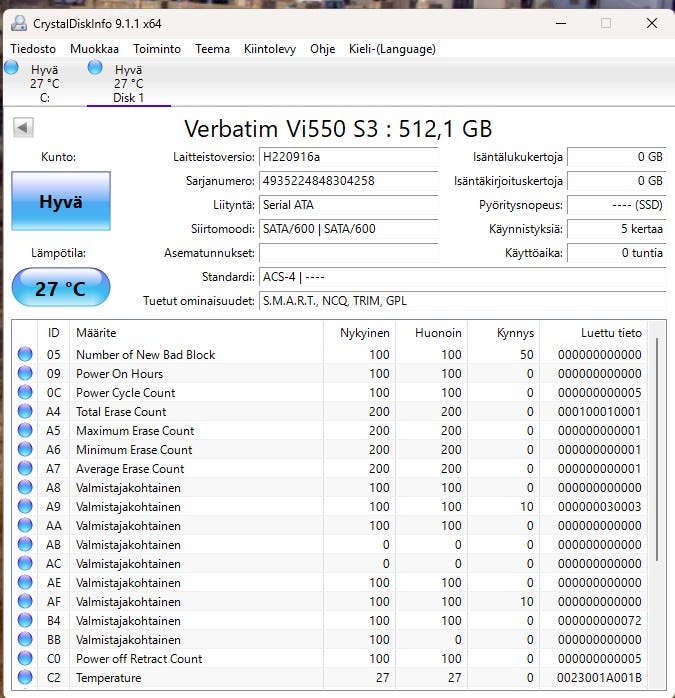Open the Kieli-(Language) menu
The height and width of the screenshot is (698, 675).
392,49
